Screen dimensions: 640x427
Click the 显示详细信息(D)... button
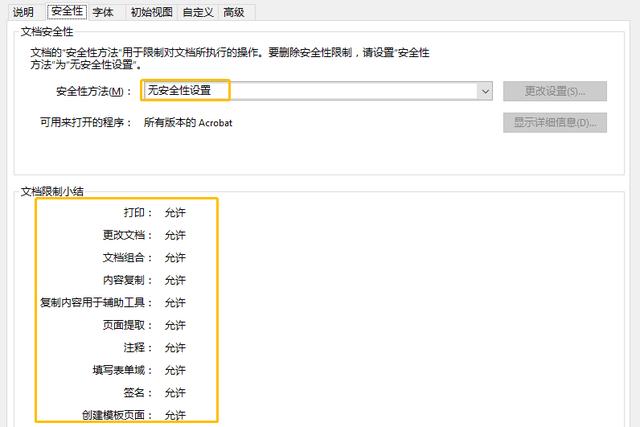click(x=555, y=122)
